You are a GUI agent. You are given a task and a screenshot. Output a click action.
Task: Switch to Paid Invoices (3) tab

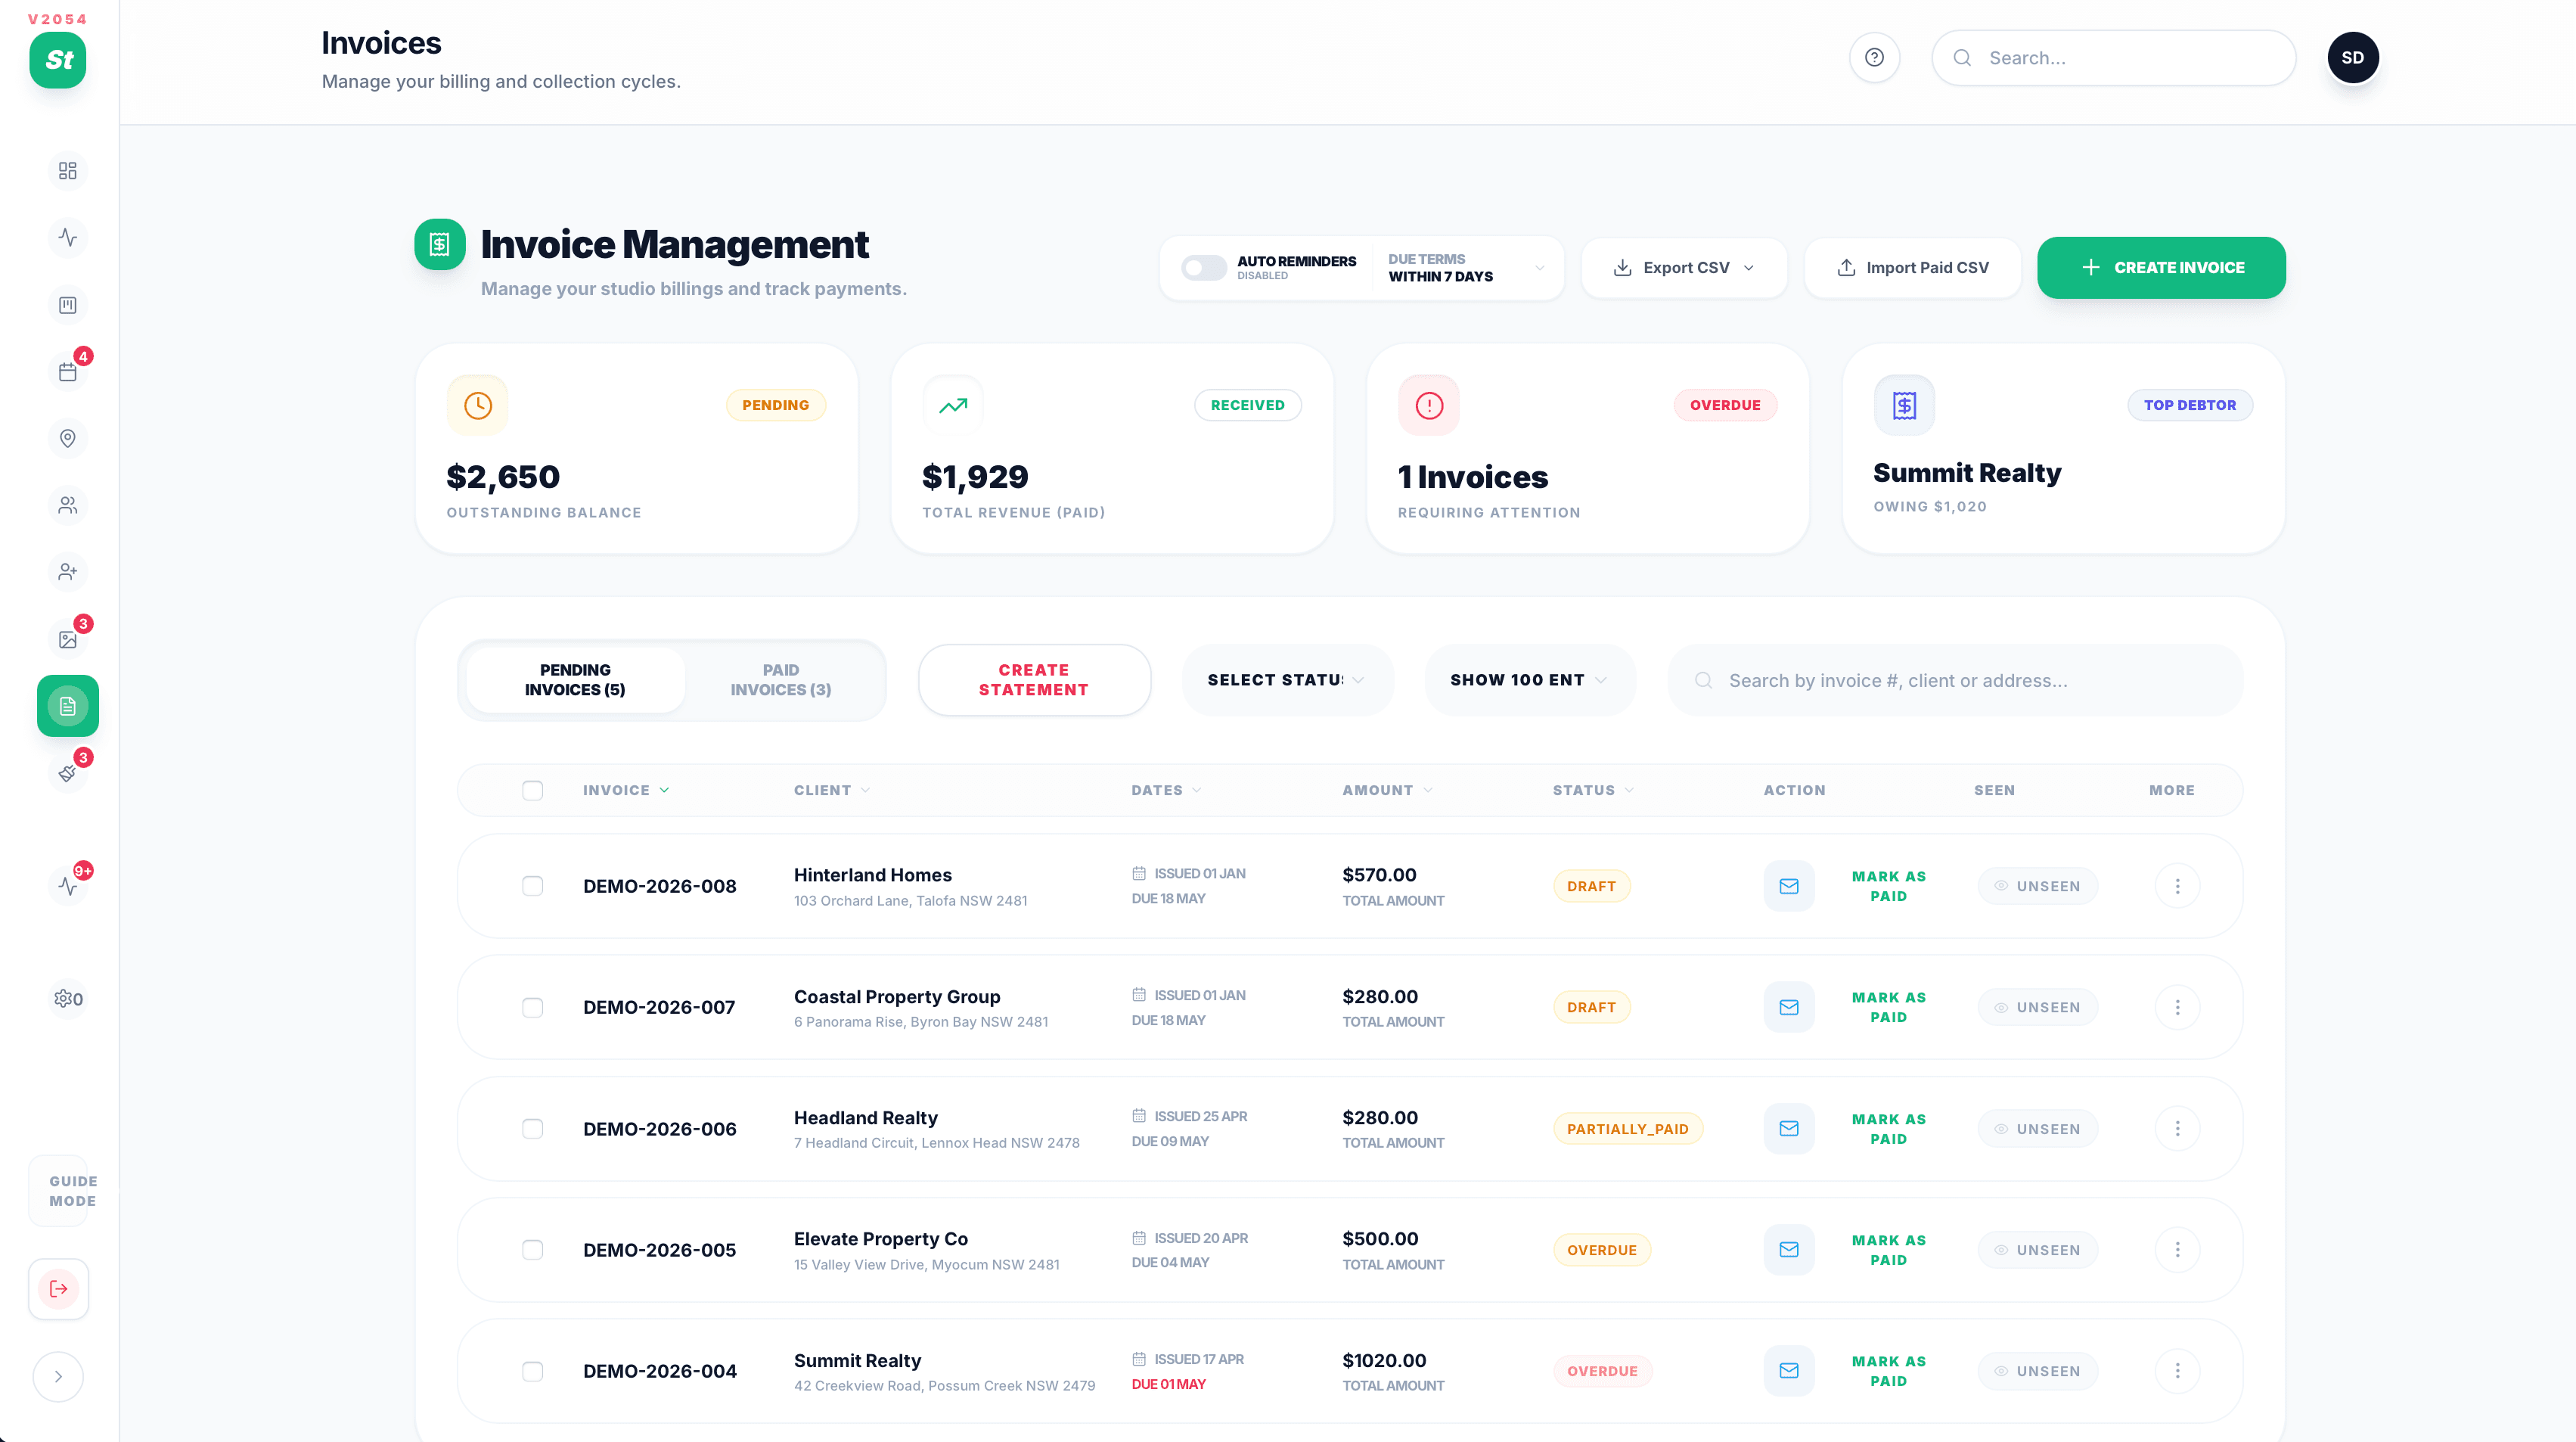coord(780,680)
